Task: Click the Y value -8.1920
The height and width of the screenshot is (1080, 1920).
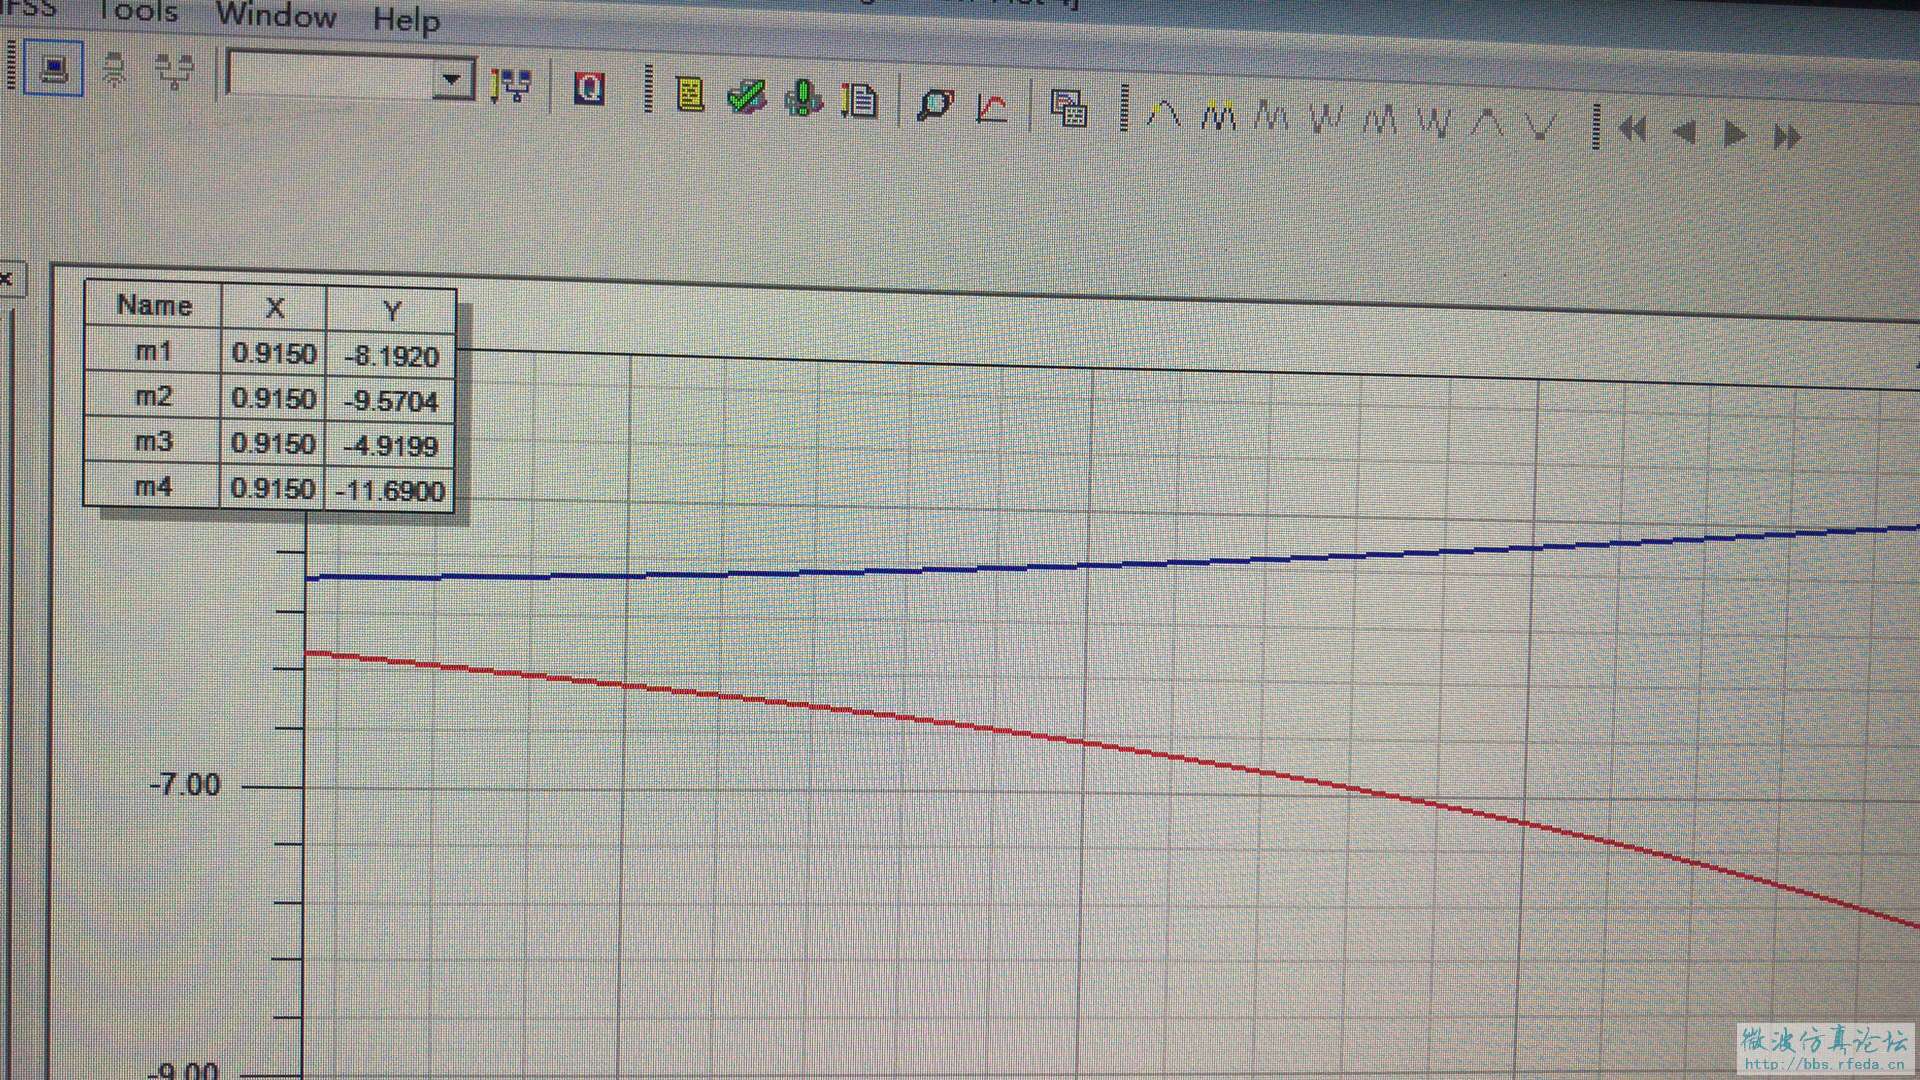Action: pyautogui.click(x=391, y=356)
